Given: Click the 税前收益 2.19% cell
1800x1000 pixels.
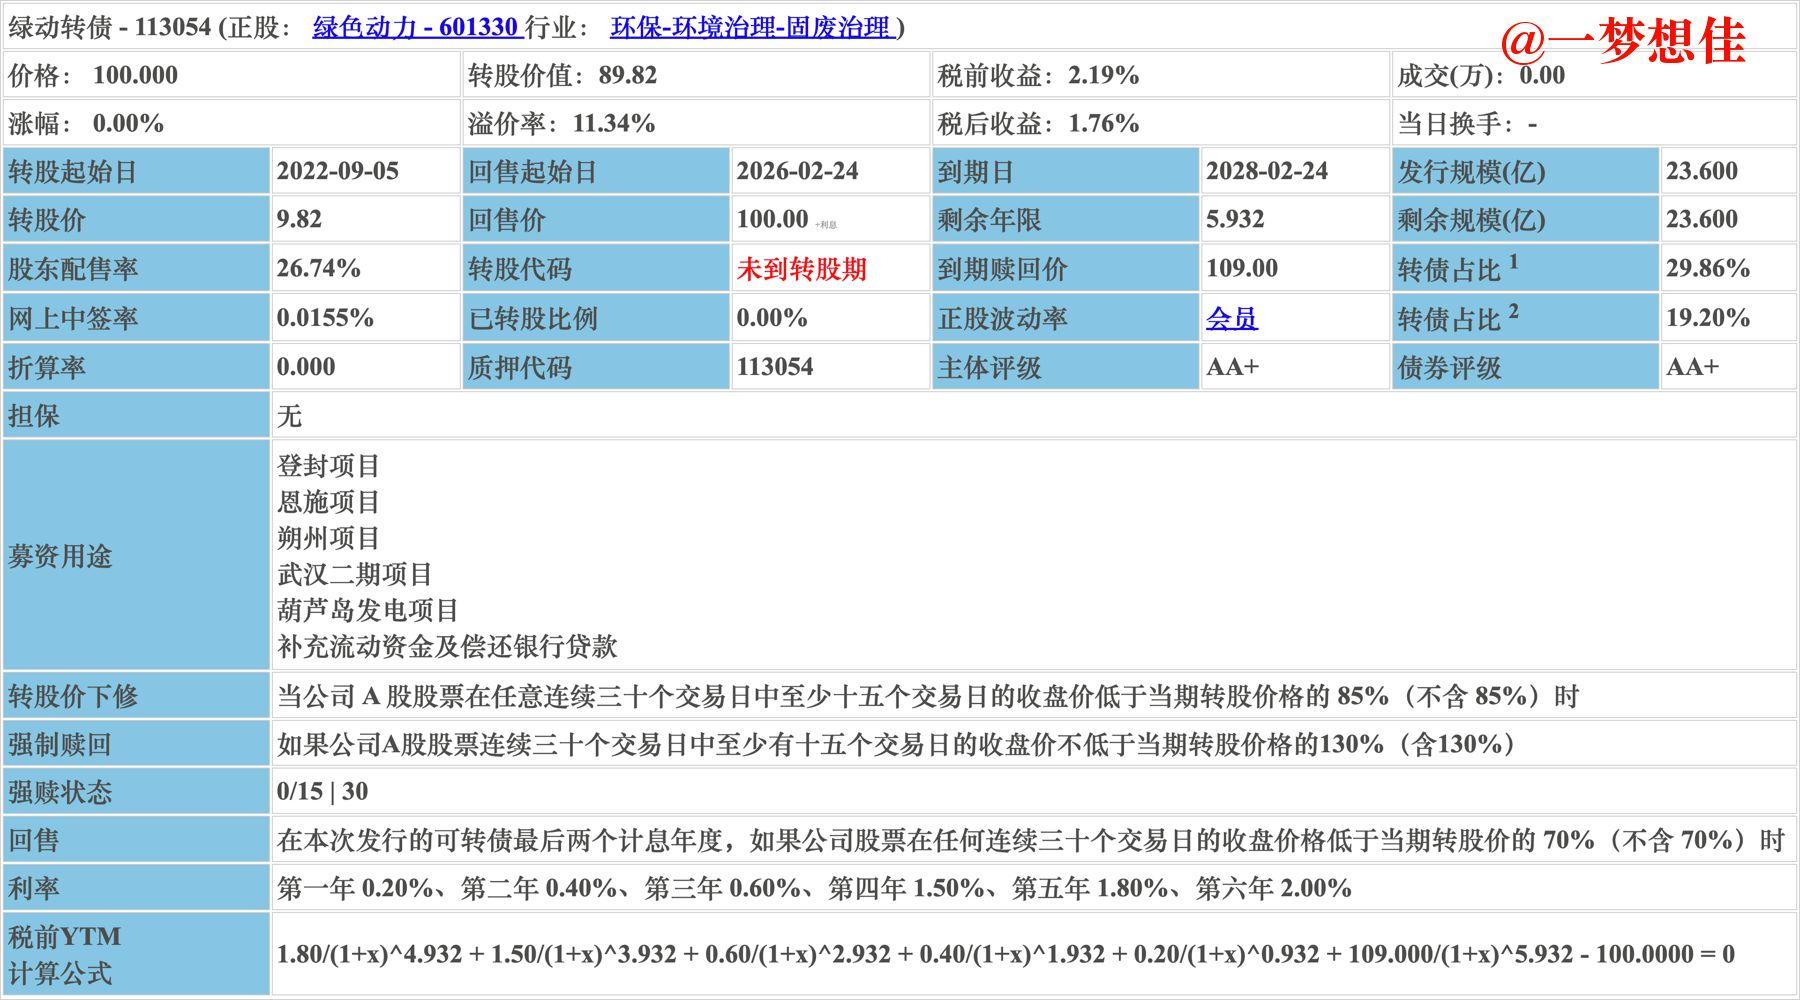Looking at the screenshot, I should 1160,75.
